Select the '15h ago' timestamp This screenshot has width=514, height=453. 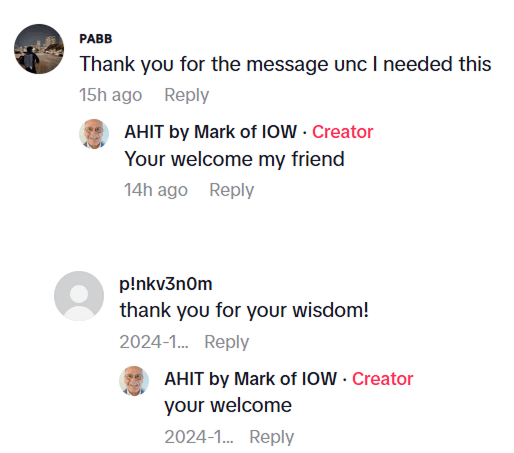point(111,95)
